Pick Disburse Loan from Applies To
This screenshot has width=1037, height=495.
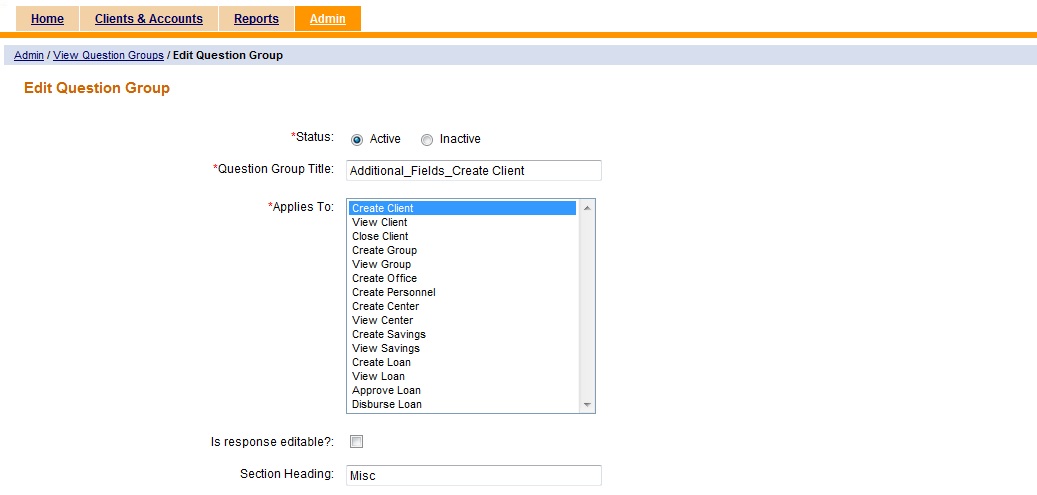[387, 404]
